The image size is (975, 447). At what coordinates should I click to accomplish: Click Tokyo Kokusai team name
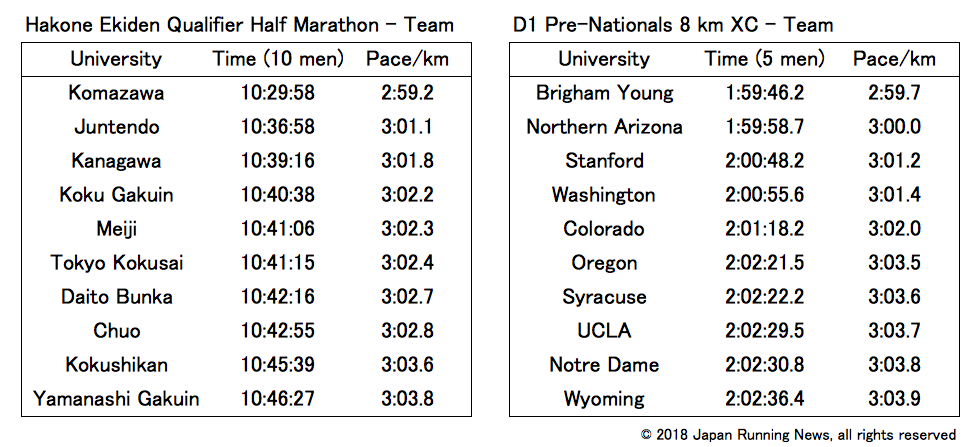coord(116,263)
